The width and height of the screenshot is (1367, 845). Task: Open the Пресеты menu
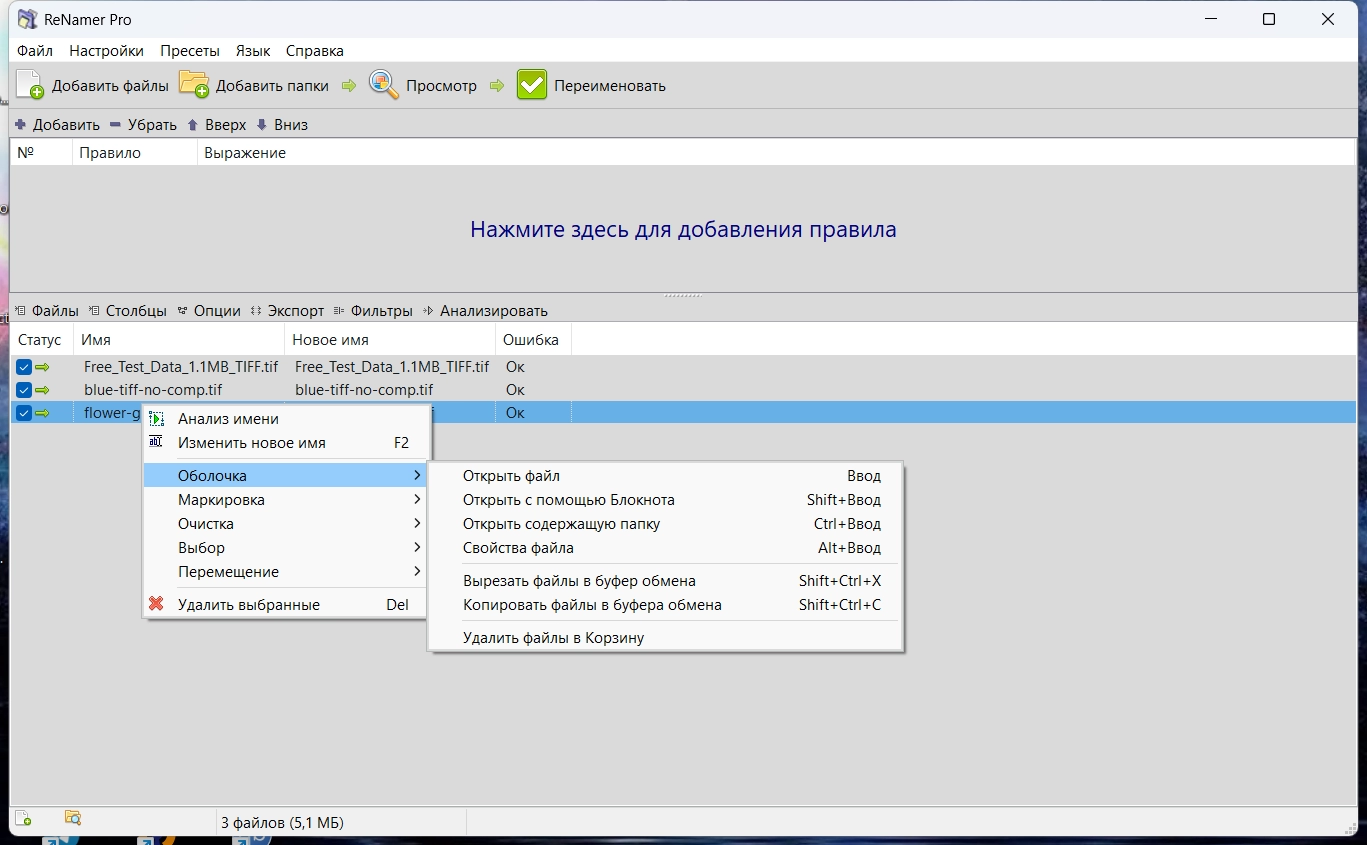point(190,50)
